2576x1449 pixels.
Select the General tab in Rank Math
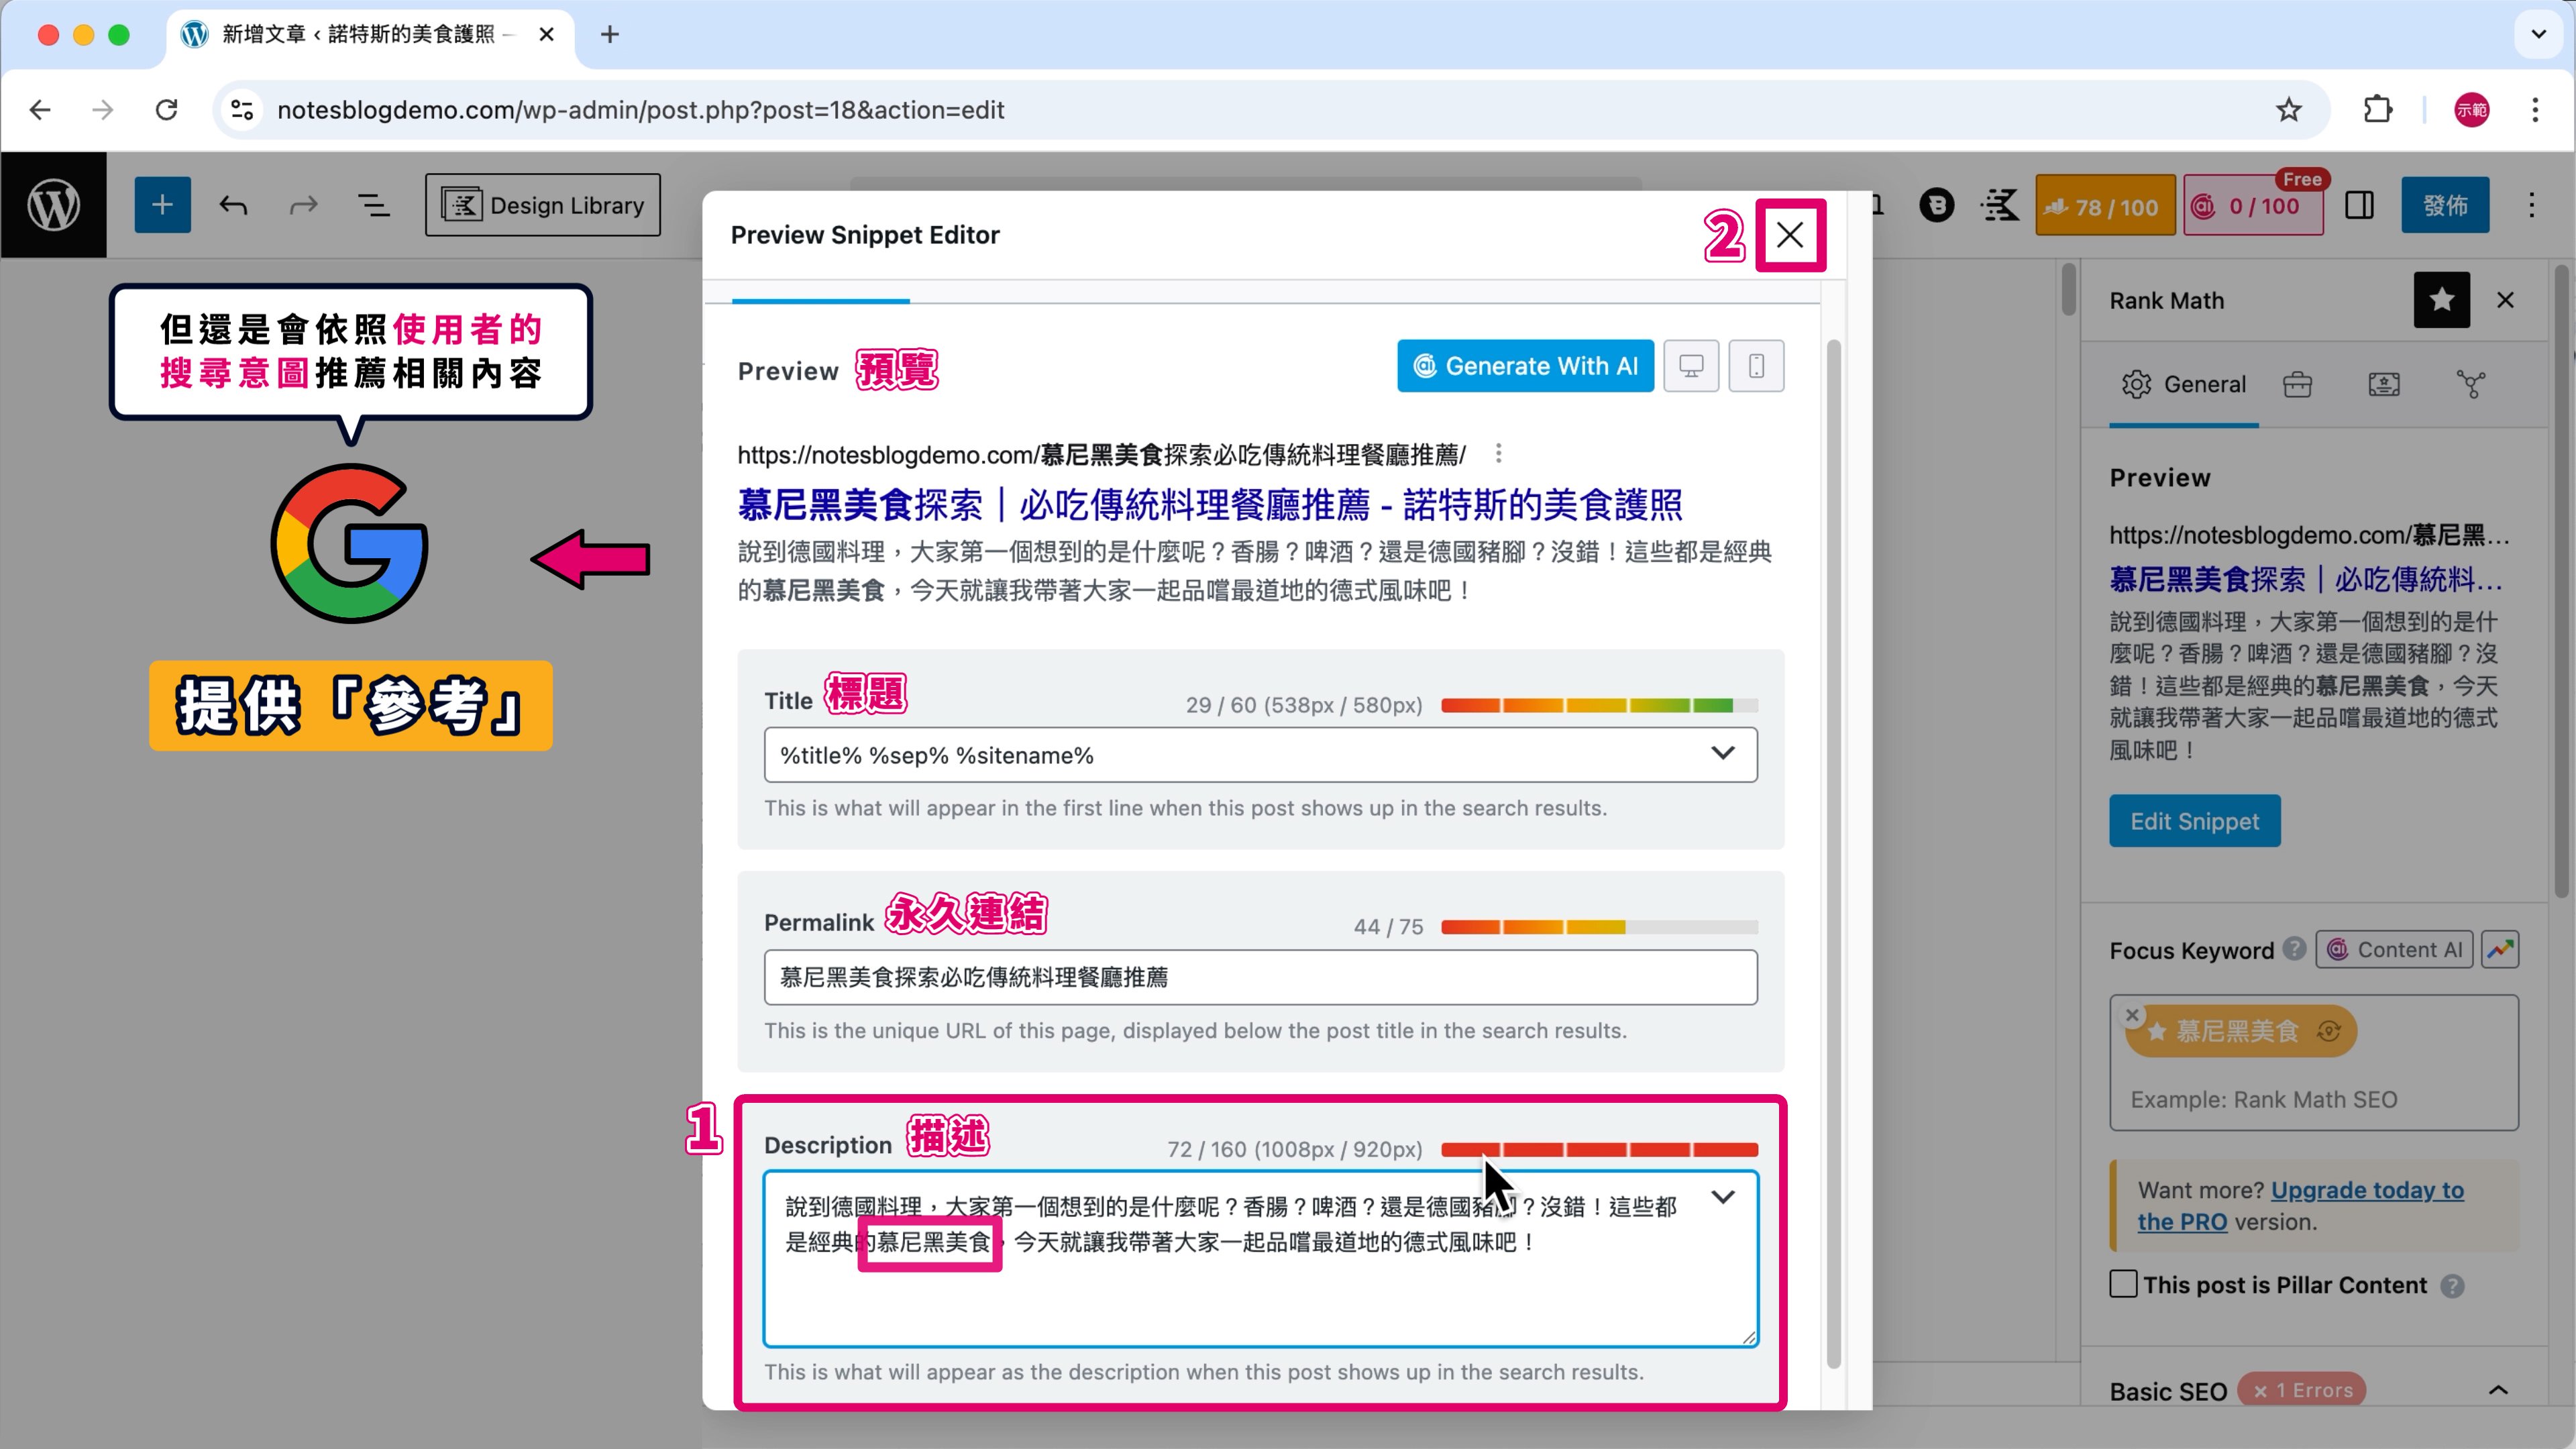(x=2184, y=384)
